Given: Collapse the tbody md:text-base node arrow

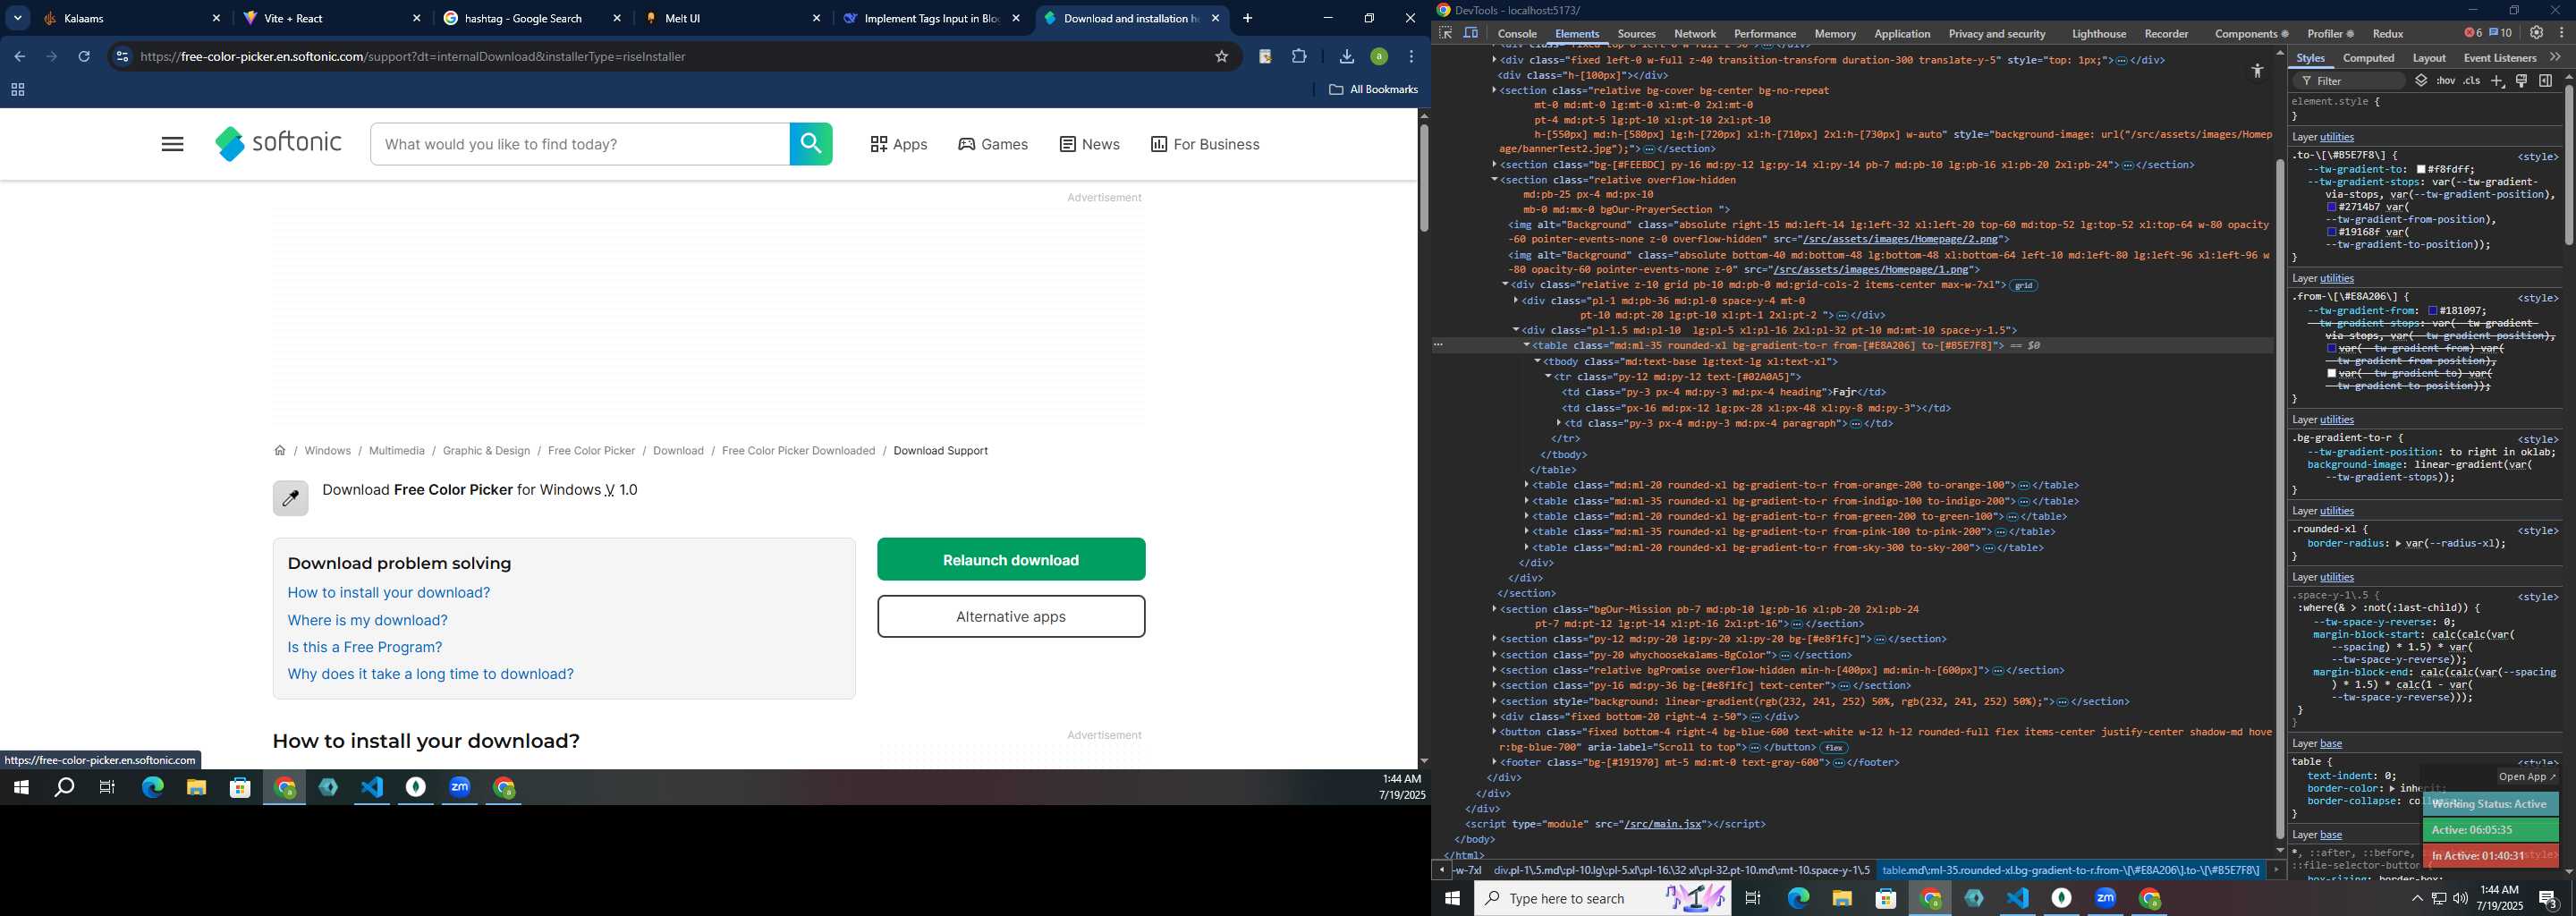Looking at the screenshot, I should [1538, 362].
